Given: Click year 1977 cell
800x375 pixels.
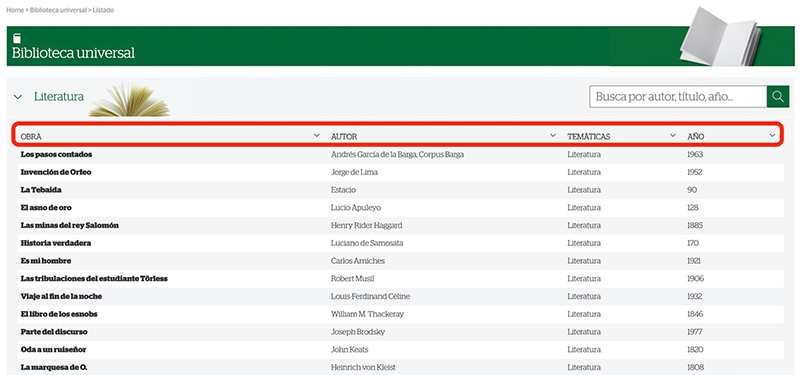Looking at the screenshot, I should (695, 332).
